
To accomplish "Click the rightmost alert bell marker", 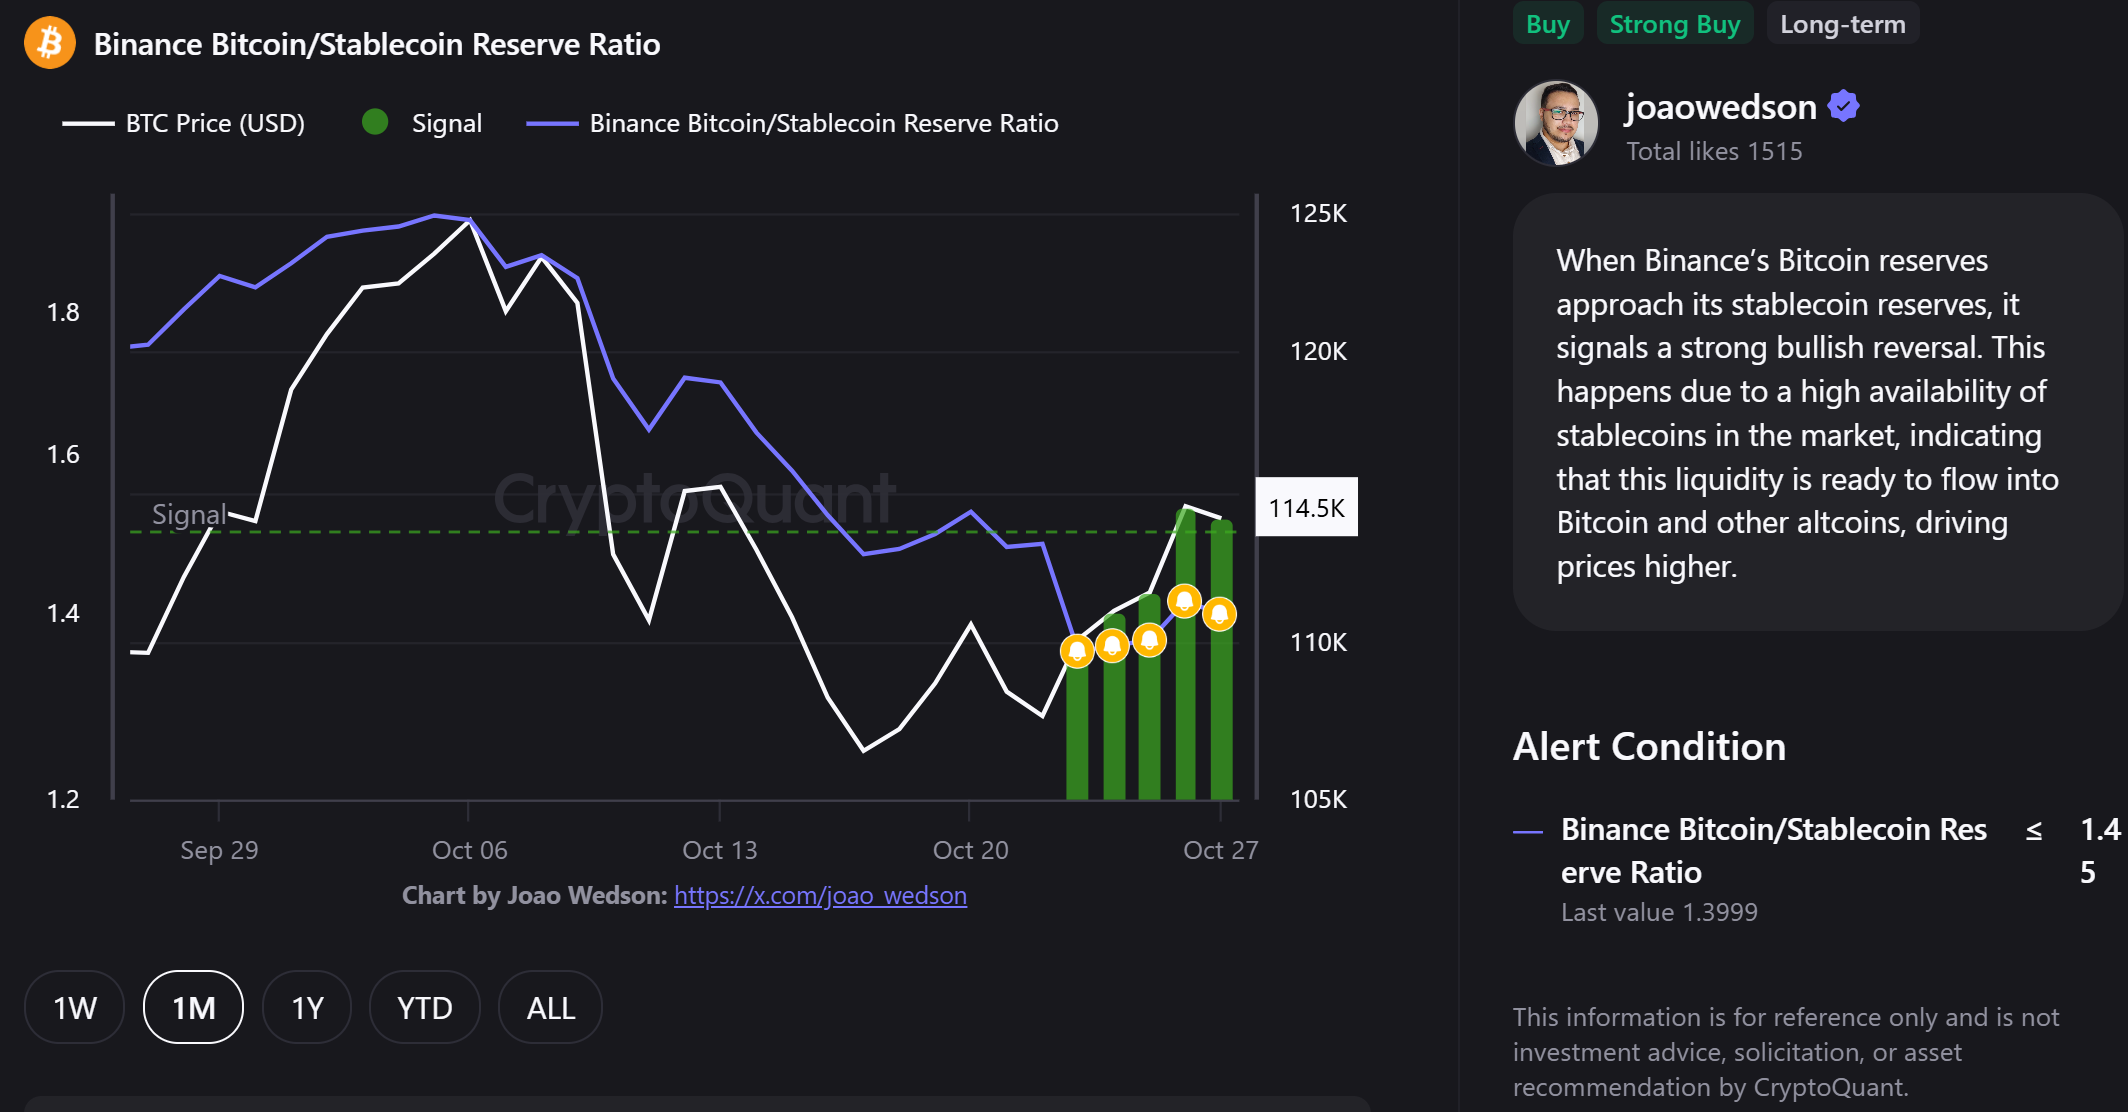I will tap(1219, 613).
